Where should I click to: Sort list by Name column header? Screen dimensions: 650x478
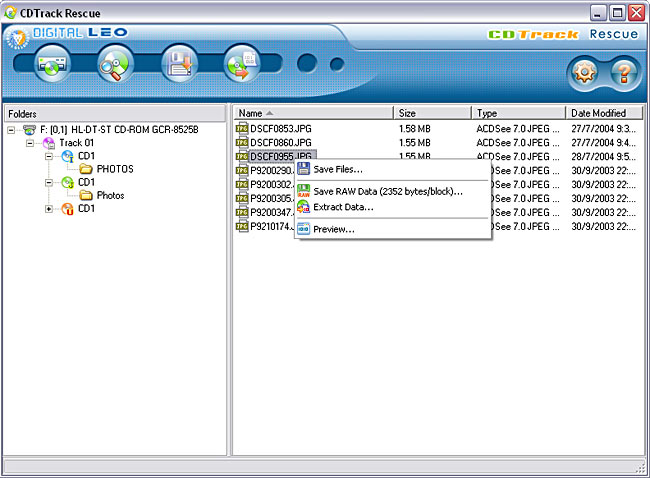pyautogui.click(x=314, y=113)
